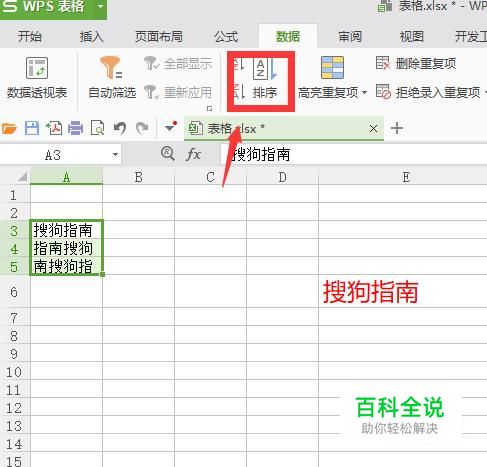Viewport: 487px width, 467px height.
Task: Switch to the 插入 ribbon tab
Action: pyautogui.click(x=92, y=36)
